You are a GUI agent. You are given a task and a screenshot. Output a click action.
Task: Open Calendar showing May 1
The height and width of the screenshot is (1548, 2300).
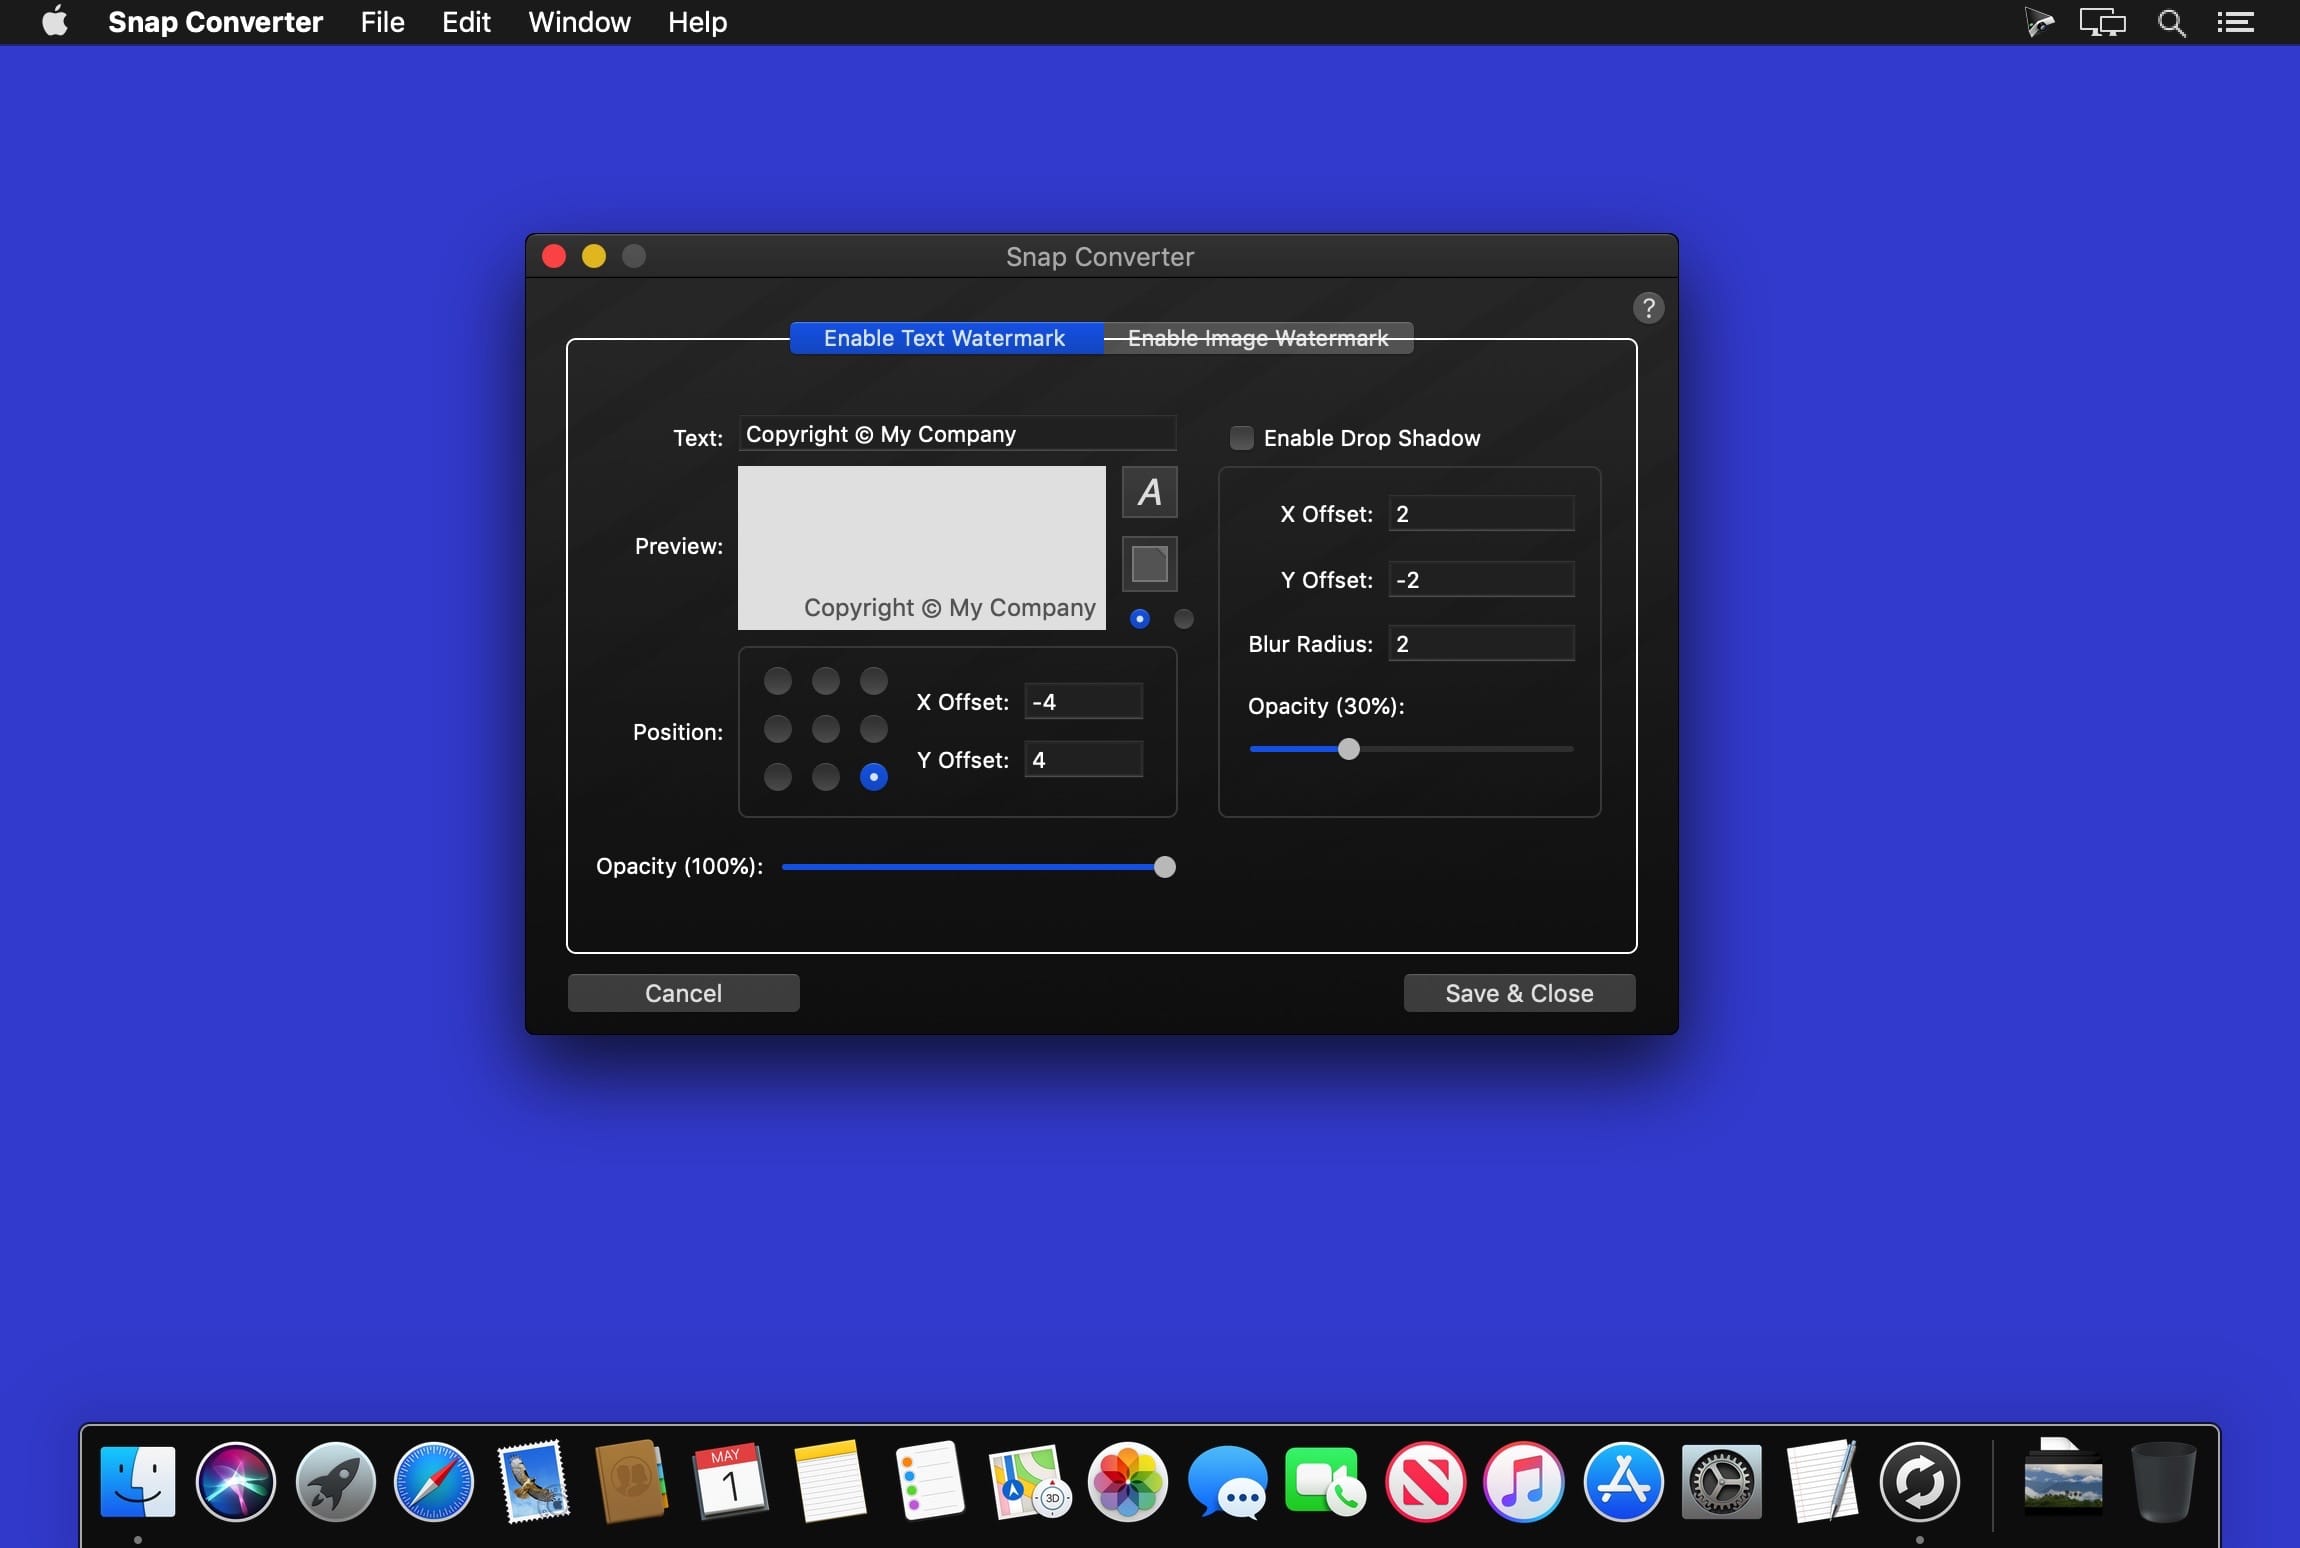click(730, 1482)
